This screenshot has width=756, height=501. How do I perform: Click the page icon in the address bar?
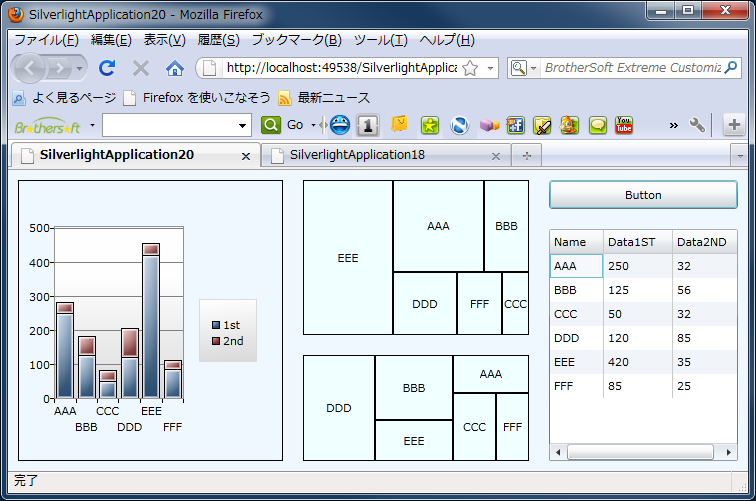pyautogui.click(x=209, y=68)
